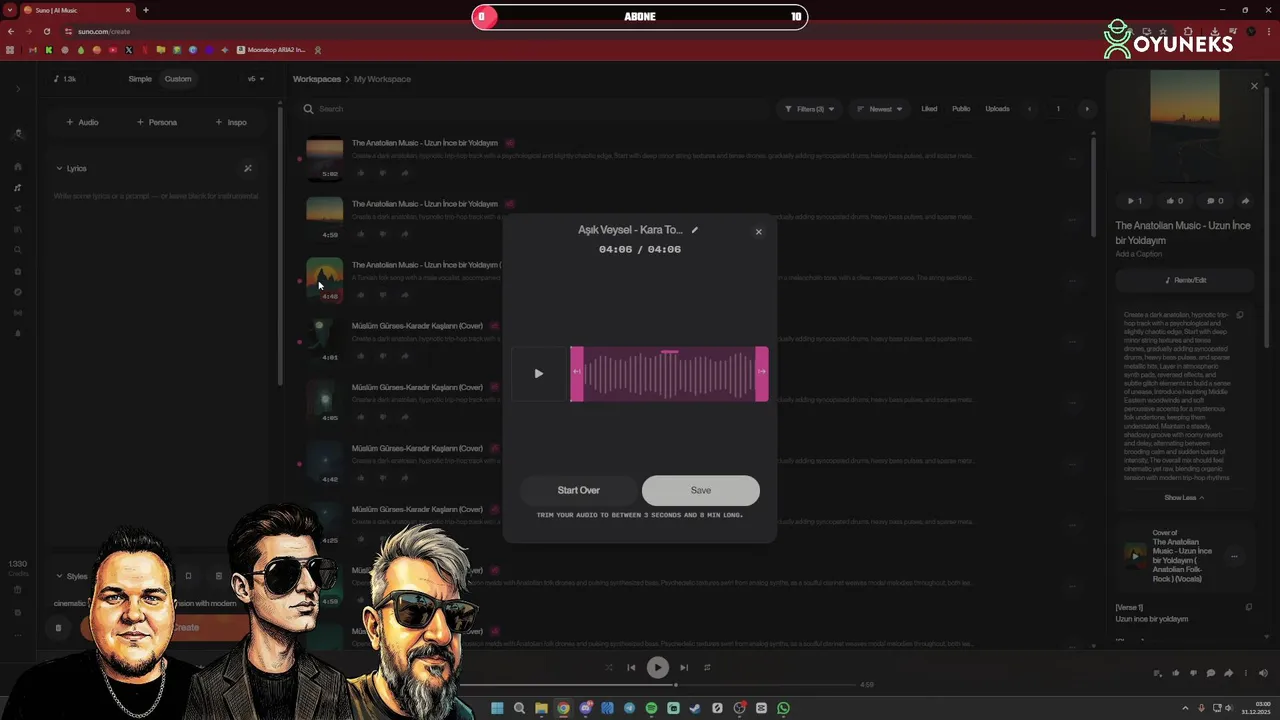Skip to next track in player
This screenshot has height=720, width=1280.
[684, 668]
